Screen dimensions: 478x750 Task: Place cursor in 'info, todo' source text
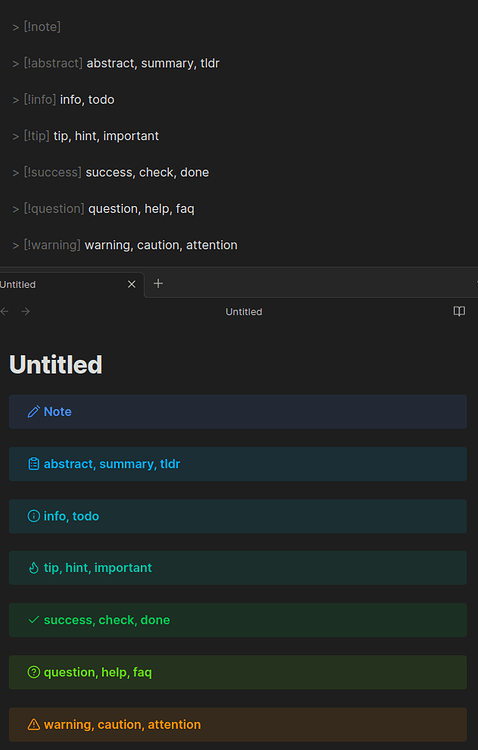[87, 99]
